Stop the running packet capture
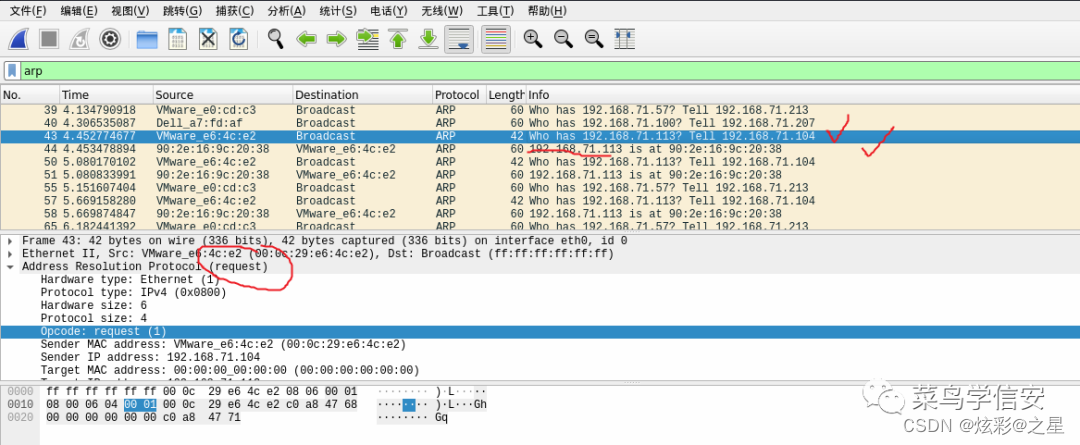Screen dimensions: 1080x445 49,39
